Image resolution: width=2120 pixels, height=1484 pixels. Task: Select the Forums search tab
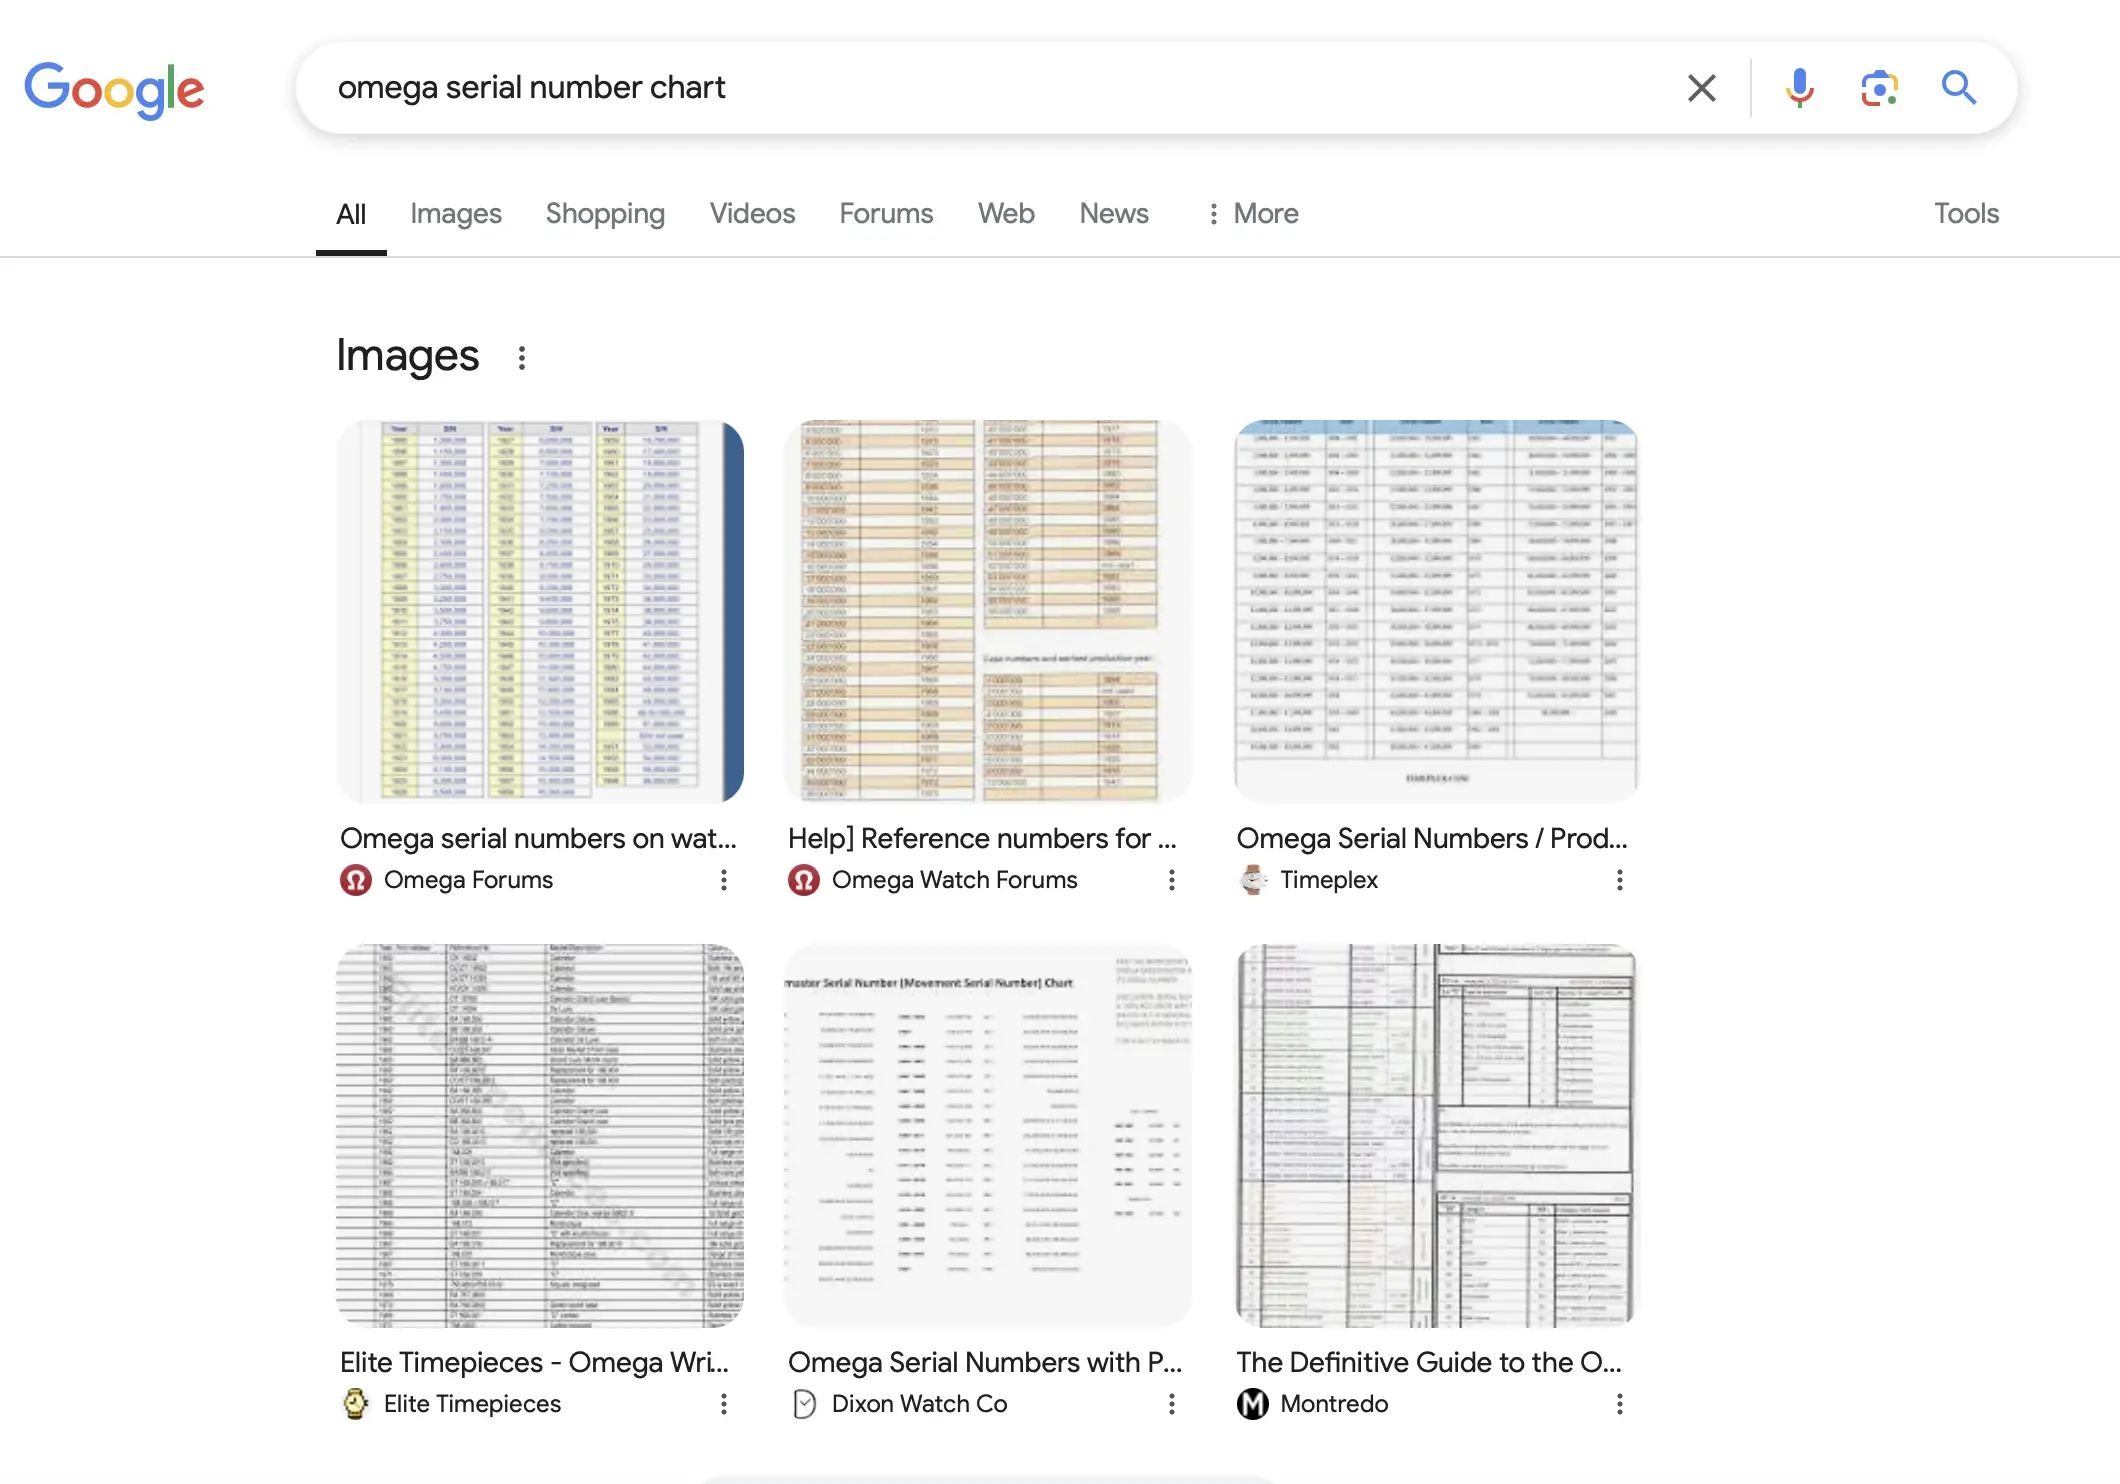pos(885,214)
